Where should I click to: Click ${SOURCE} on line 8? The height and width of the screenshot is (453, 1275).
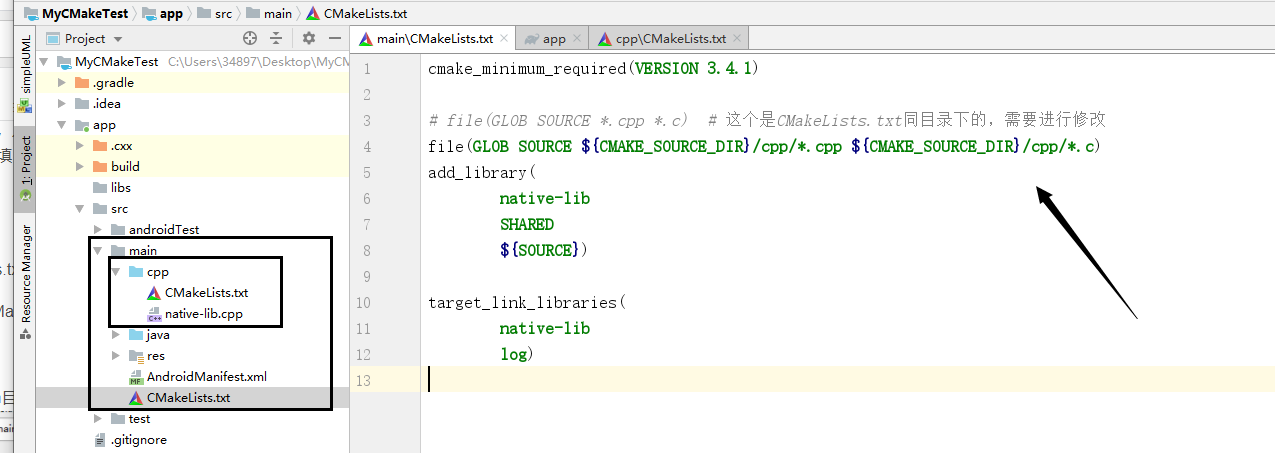pos(540,251)
